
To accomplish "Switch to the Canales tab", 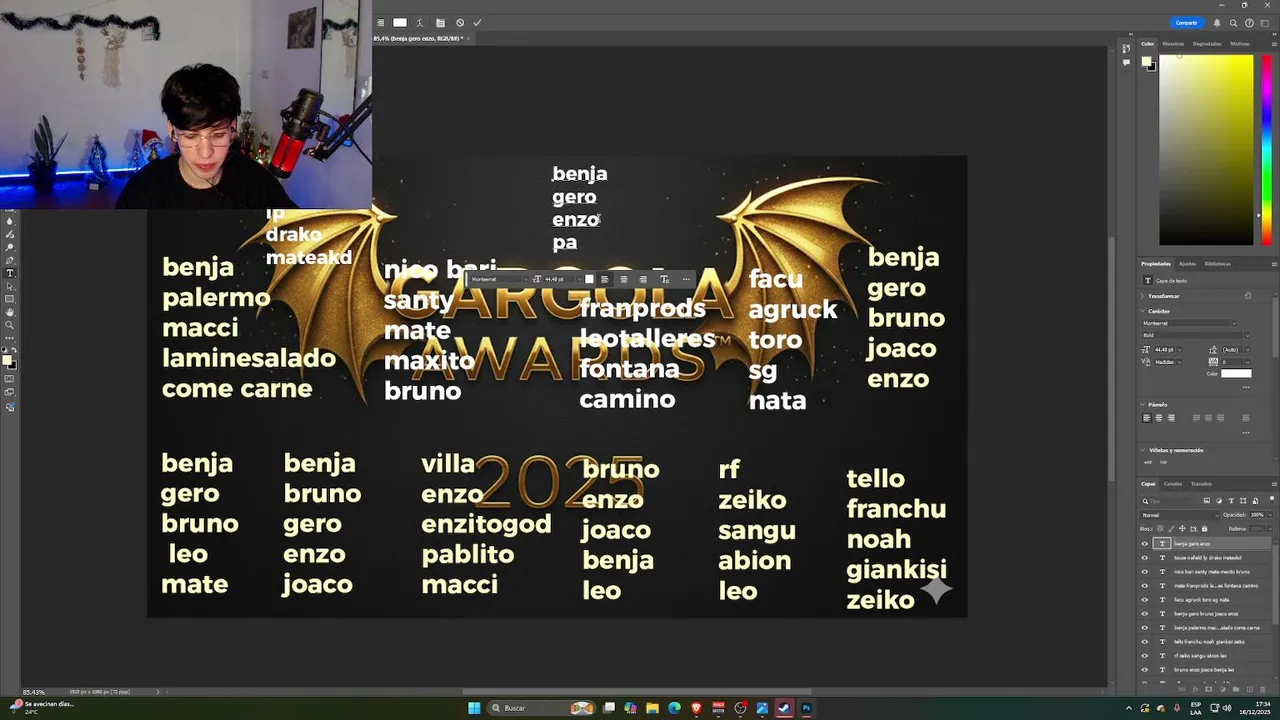I will click(x=1173, y=484).
